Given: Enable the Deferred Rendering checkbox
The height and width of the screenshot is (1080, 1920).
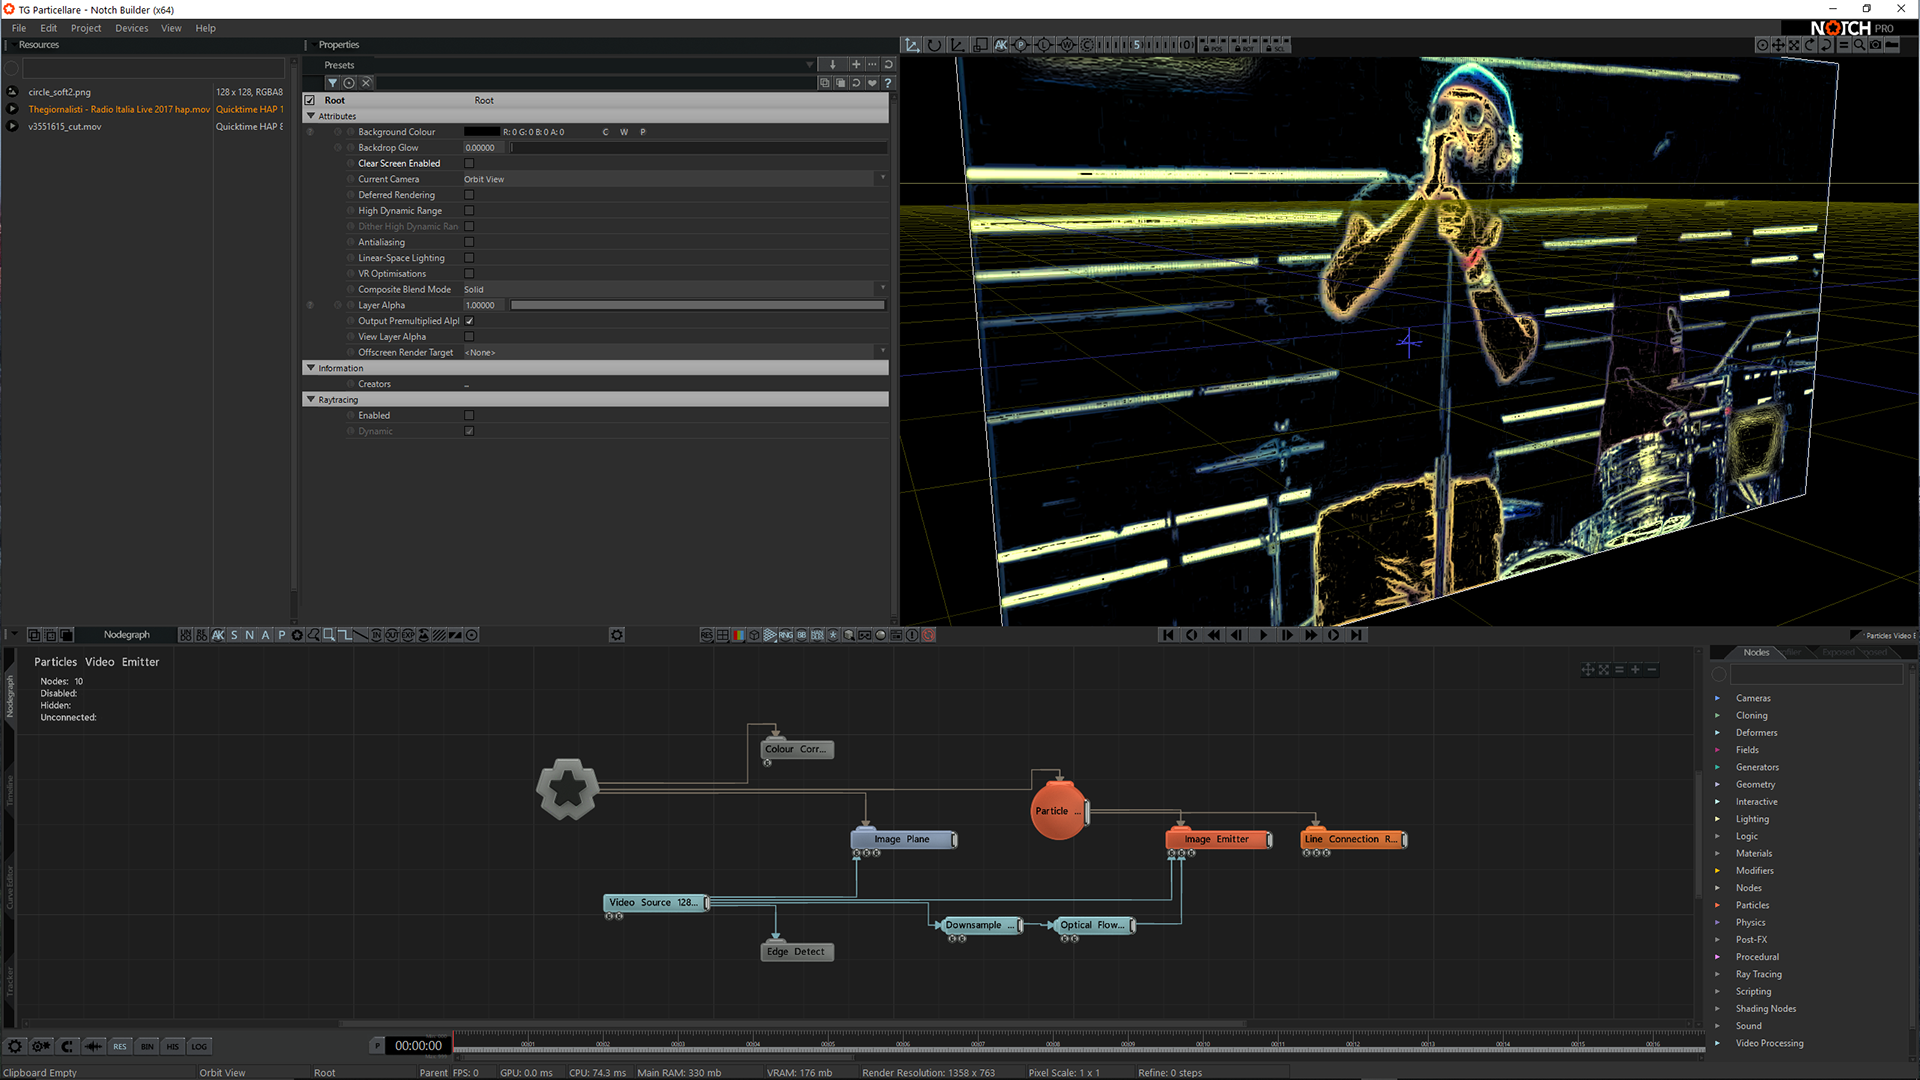Looking at the screenshot, I should pos(469,195).
